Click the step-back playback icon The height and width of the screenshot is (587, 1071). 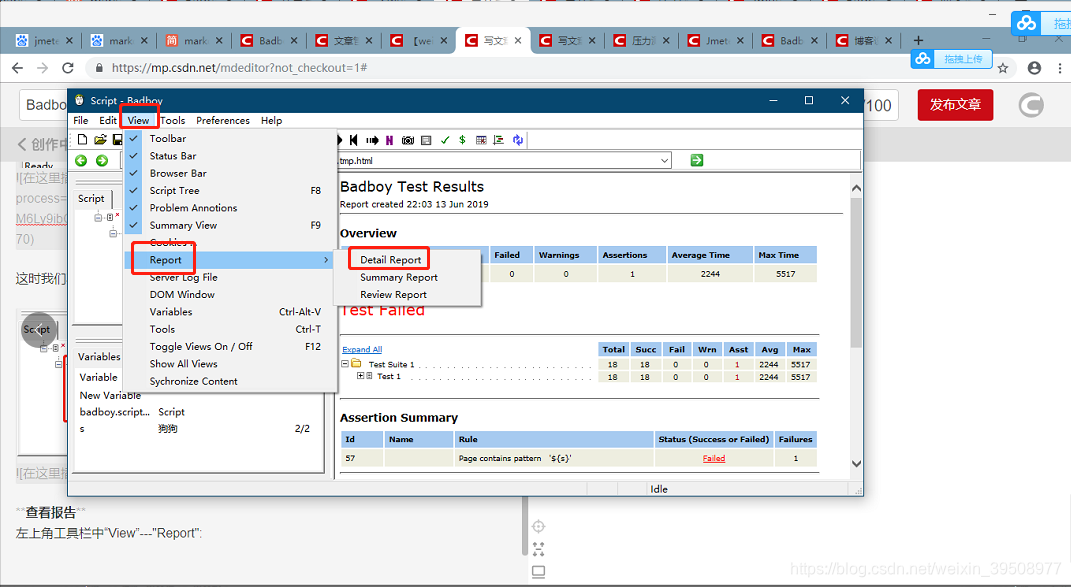pyautogui.click(x=354, y=140)
